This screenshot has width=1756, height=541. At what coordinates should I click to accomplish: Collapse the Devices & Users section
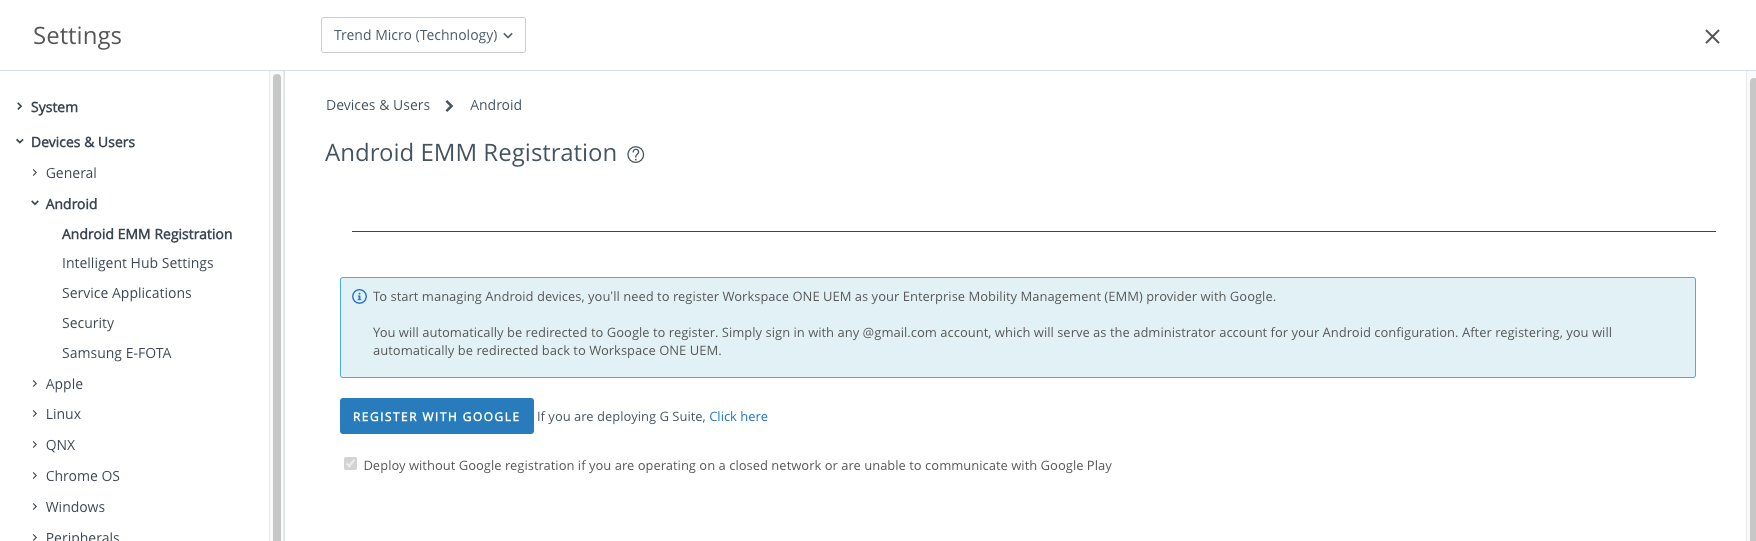19,142
